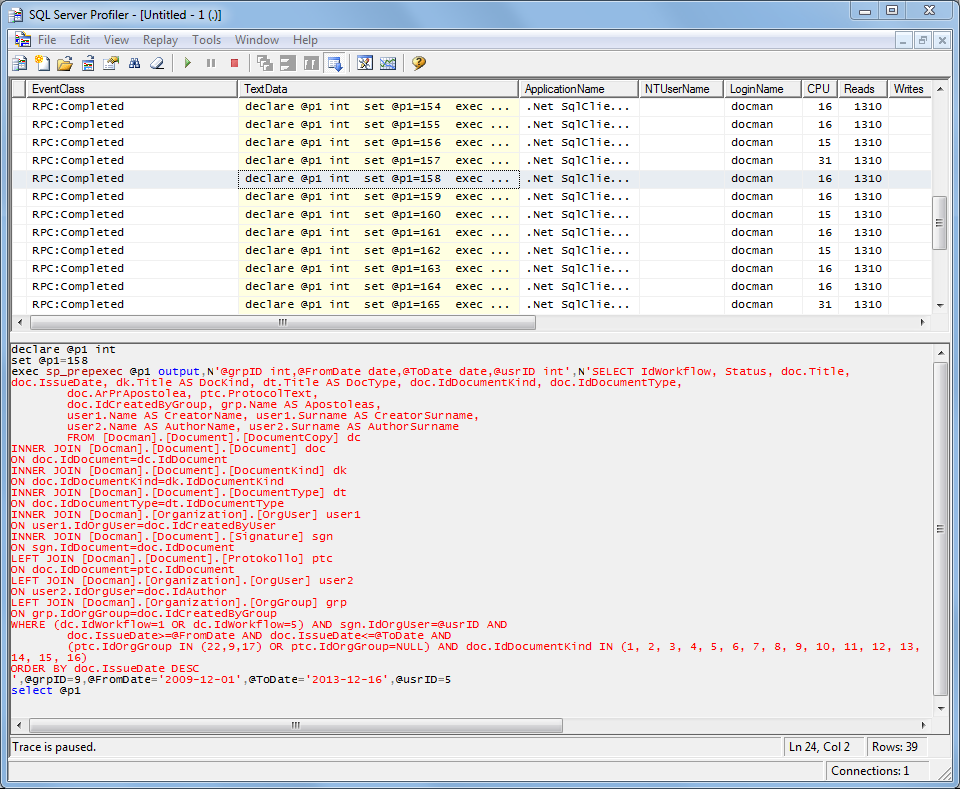Click the SQL text pane scroll-down arrow

[941, 709]
